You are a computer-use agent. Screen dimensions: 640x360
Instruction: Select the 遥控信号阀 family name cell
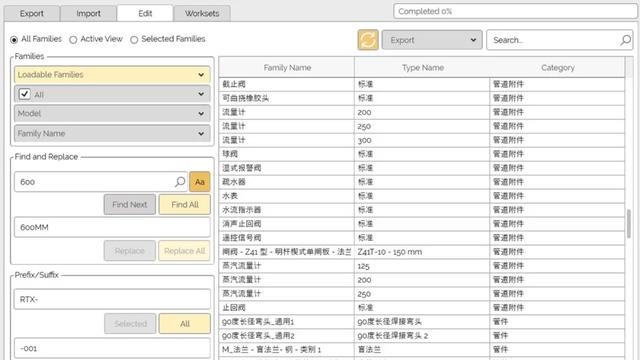coord(287,238)
